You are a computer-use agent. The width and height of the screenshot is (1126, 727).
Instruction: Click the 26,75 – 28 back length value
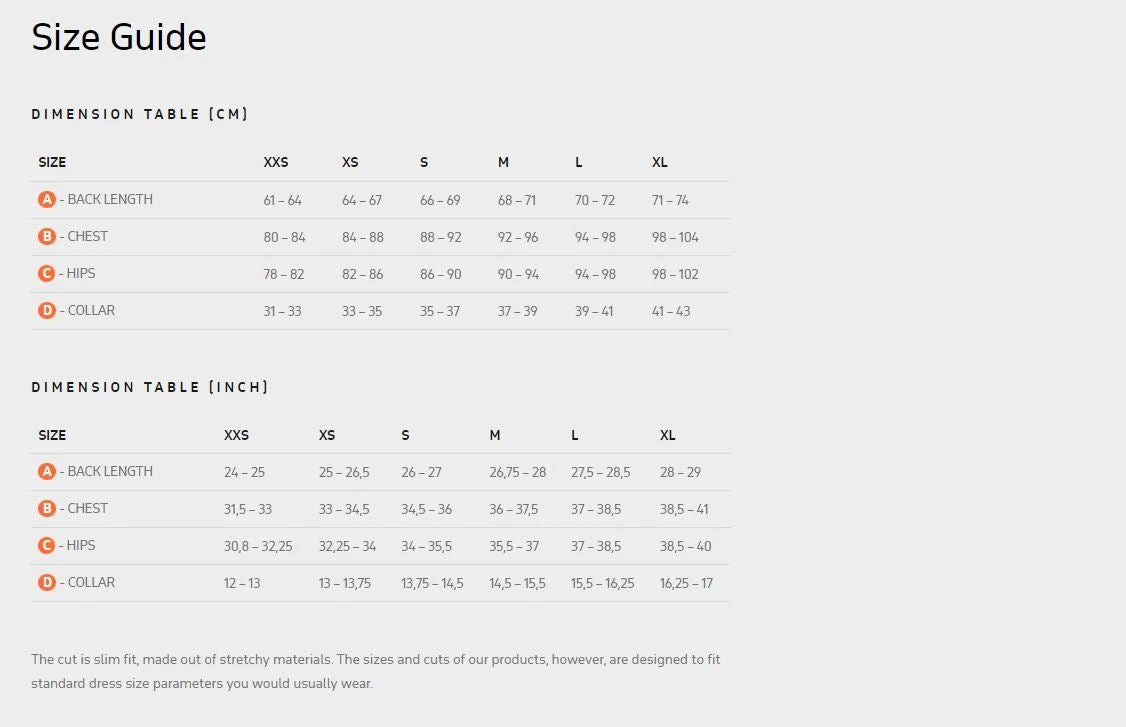click(x=518, y=472)
